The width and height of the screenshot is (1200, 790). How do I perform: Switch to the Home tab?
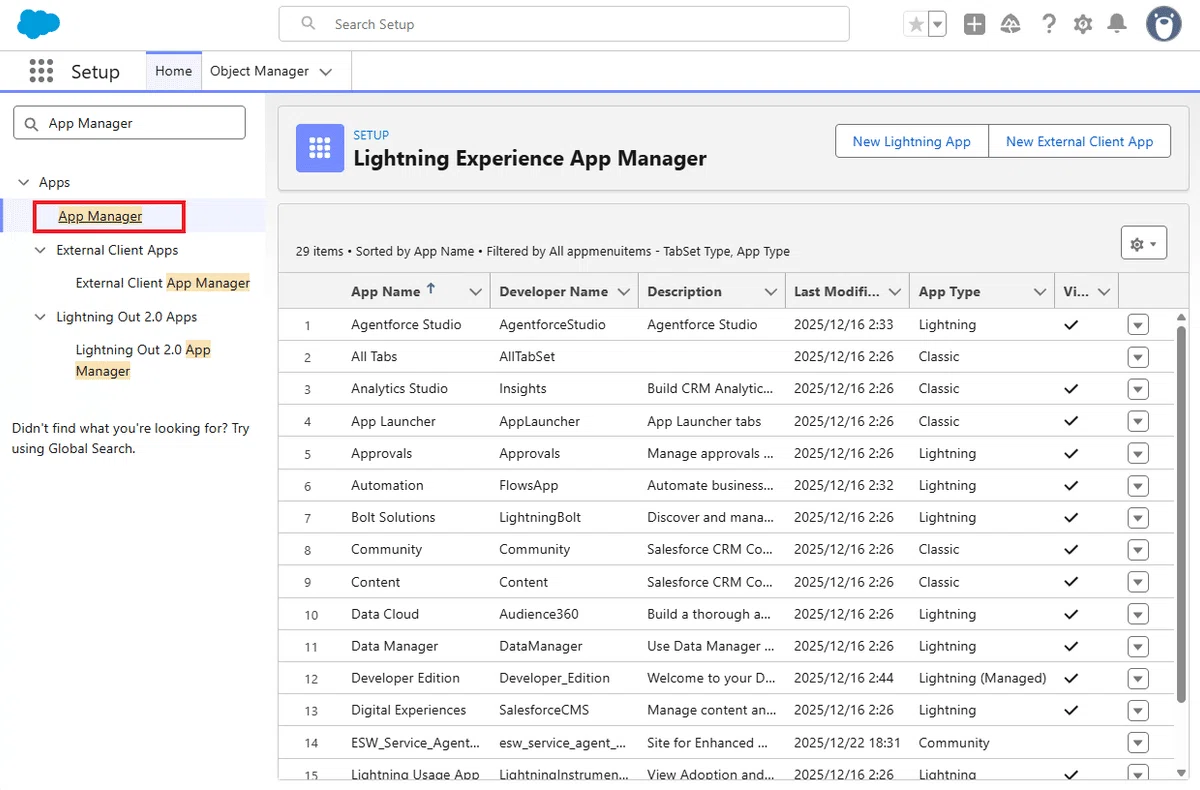tap(173, 71)
